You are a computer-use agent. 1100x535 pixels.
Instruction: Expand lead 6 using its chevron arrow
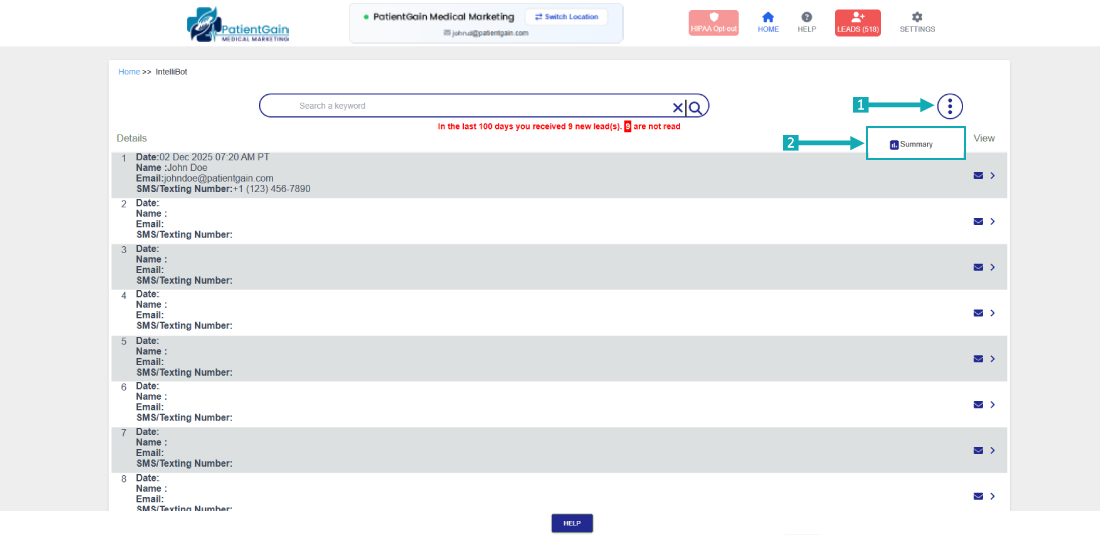pyautogui.click(x=993, y=405)
